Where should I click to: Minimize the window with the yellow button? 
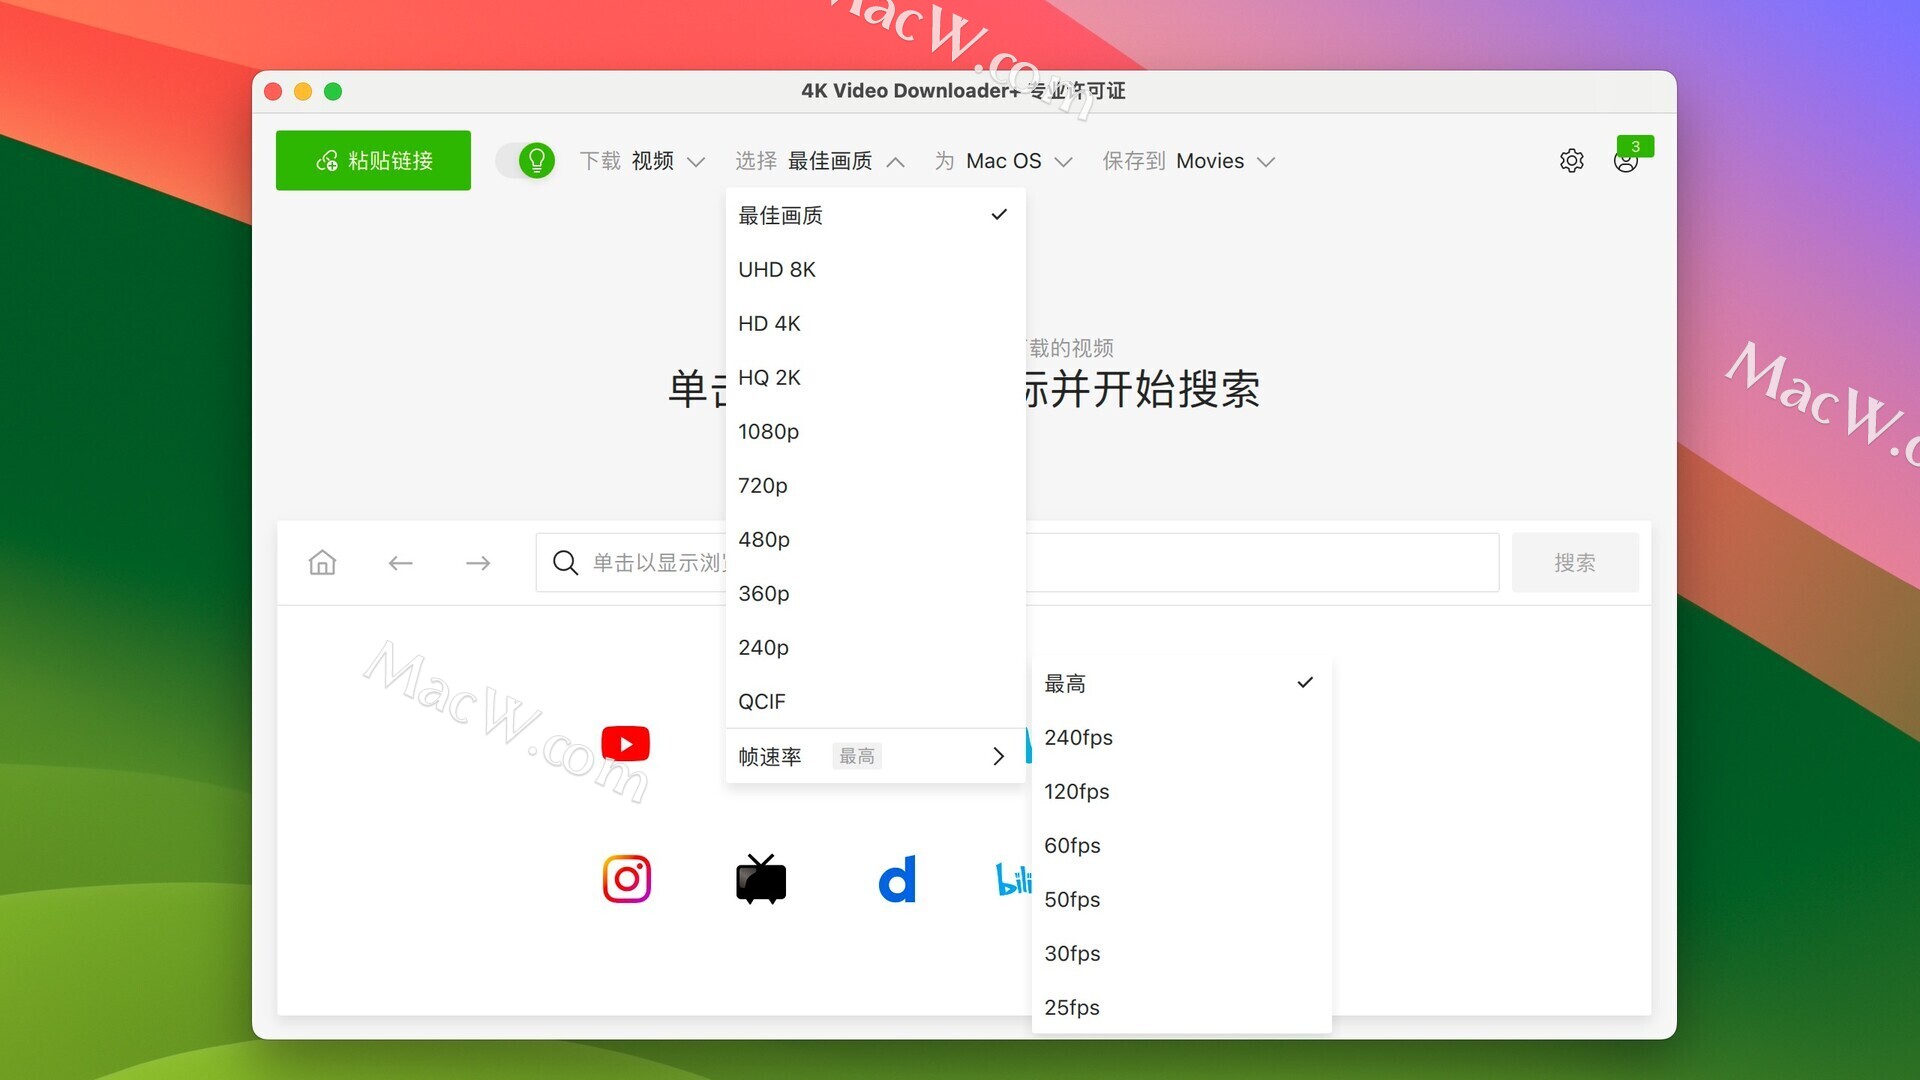pyautogui.click(x=303, y=91)
